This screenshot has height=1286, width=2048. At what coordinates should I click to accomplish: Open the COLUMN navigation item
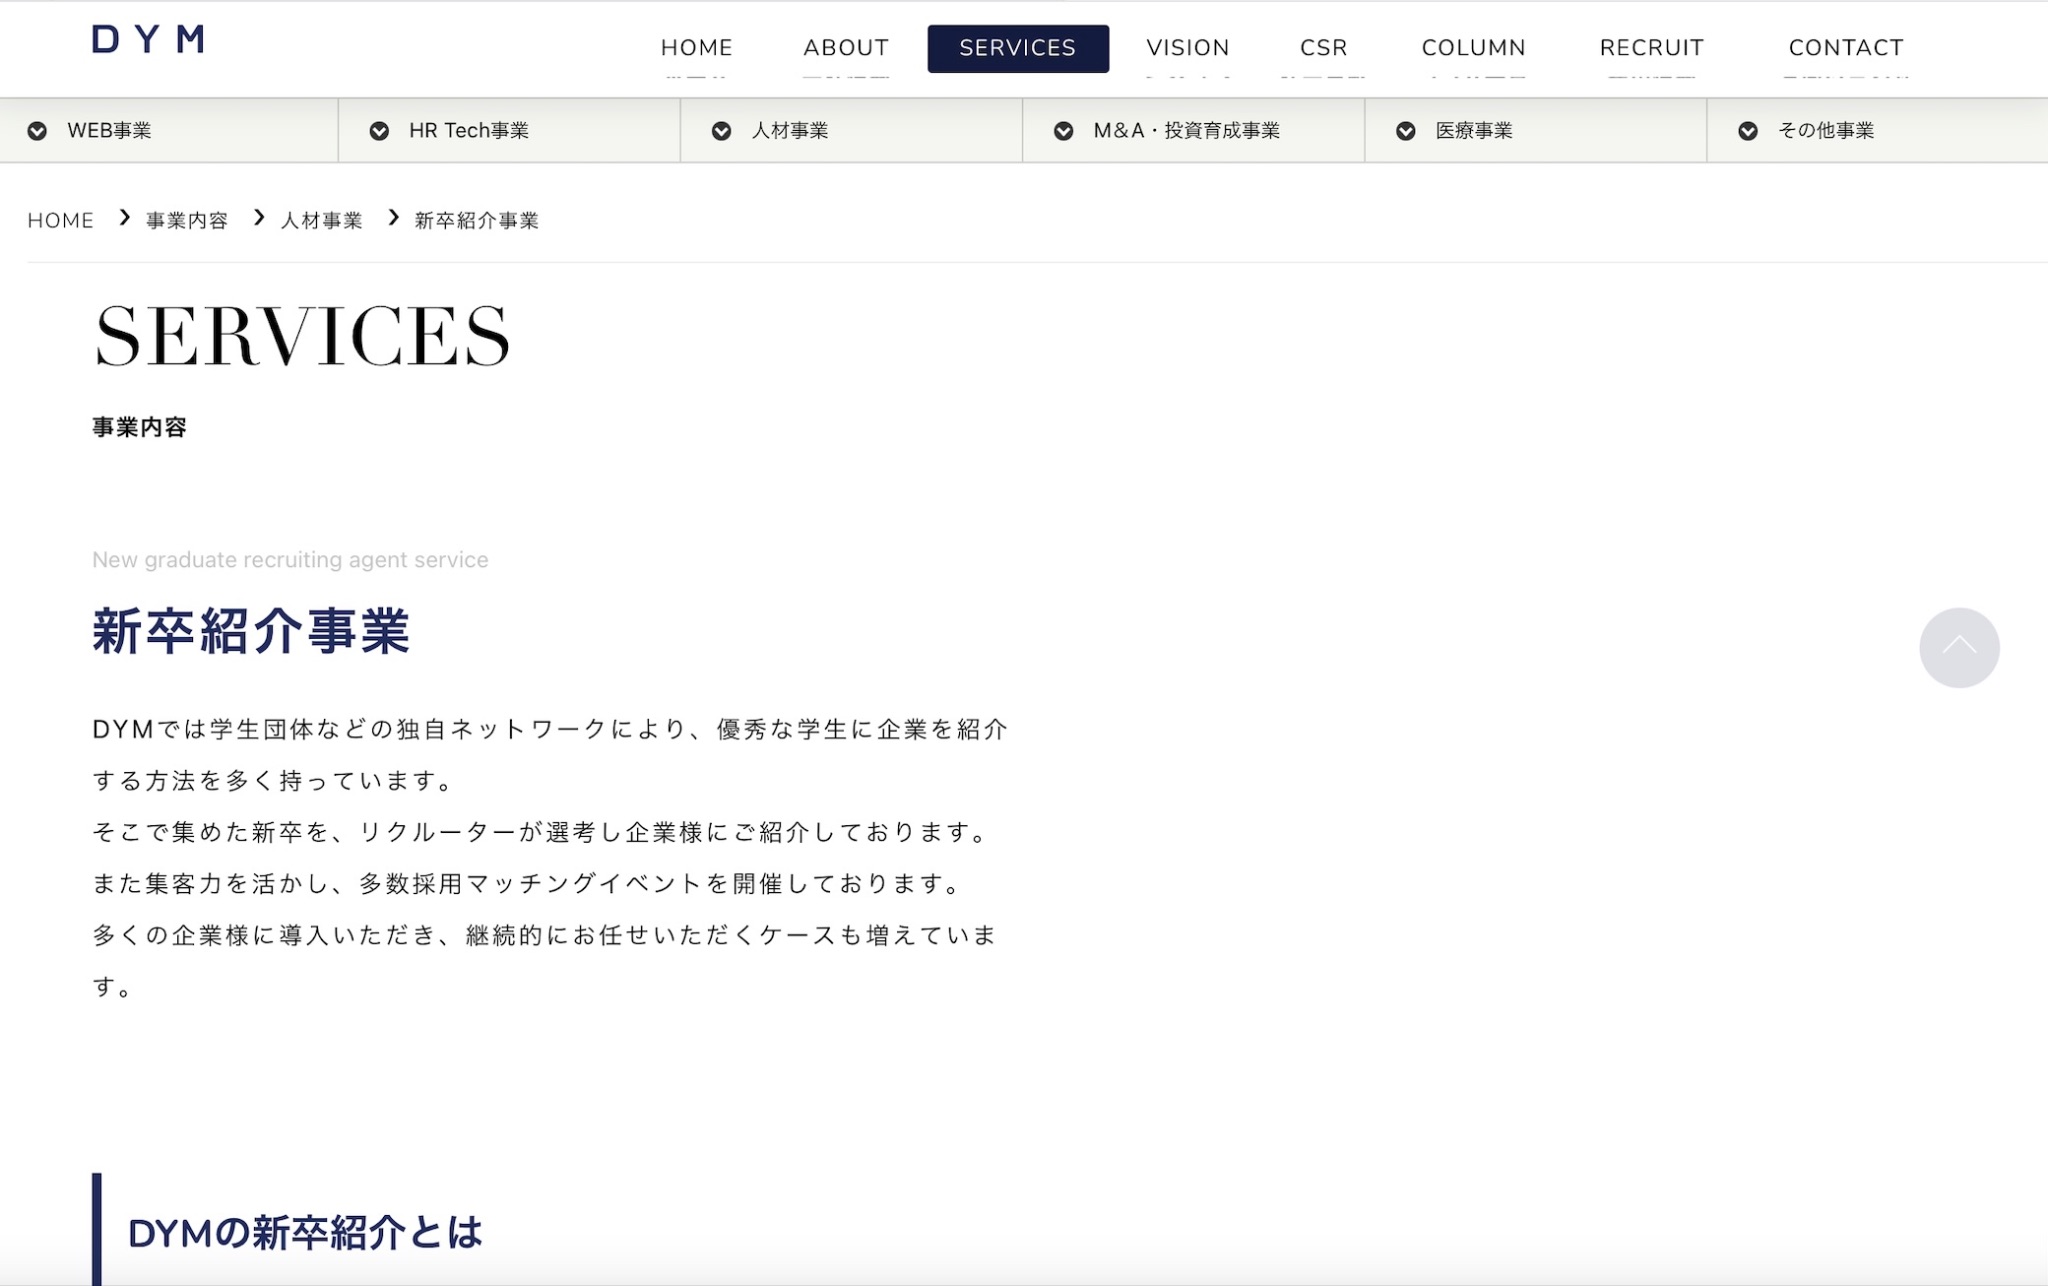coord(1474,48)
